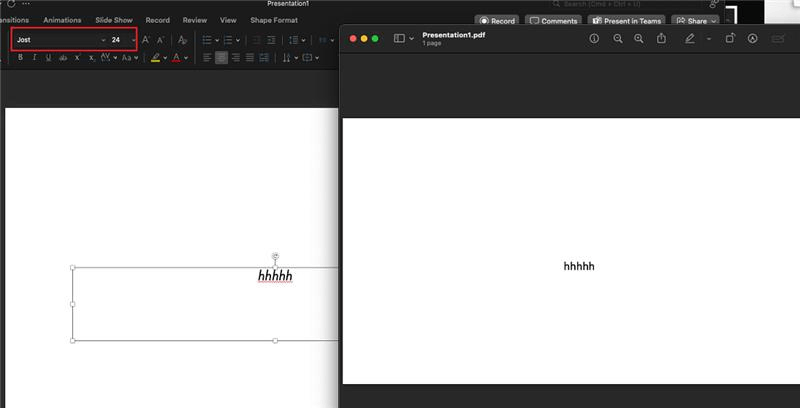Screen dimensions: 800x408
Task: Open the Shape Format ribbon tab
Action: pyautogui.click(x=274, y=20)
